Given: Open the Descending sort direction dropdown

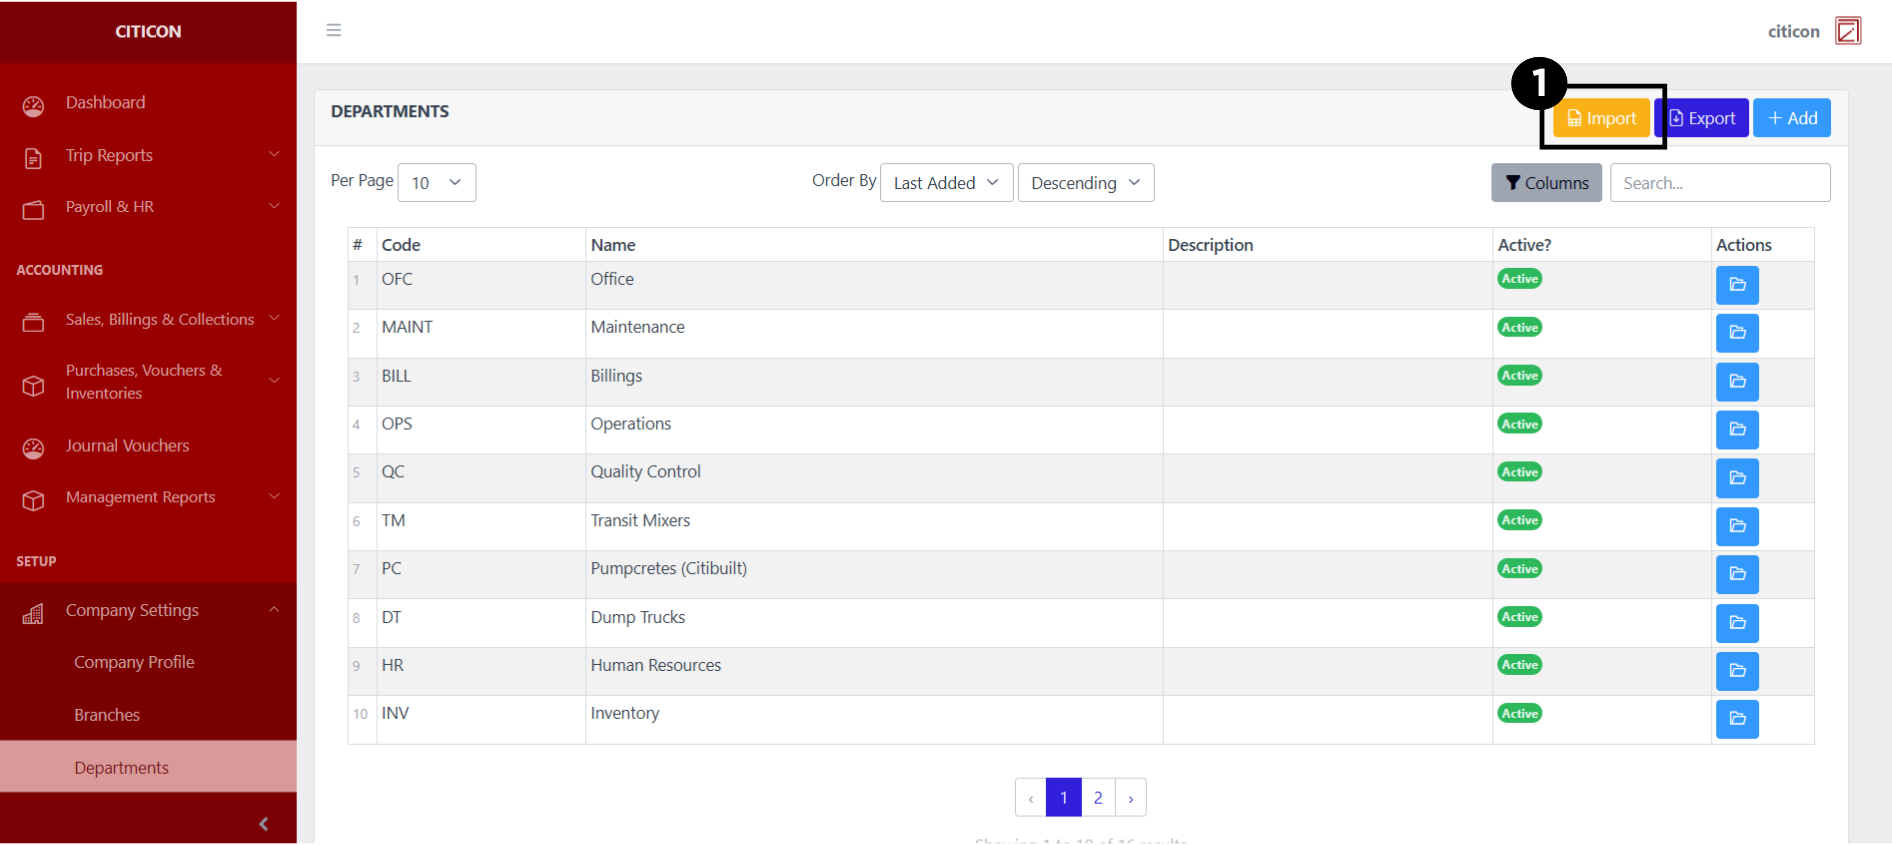Looking at the screenshot, I should 1085,183.
